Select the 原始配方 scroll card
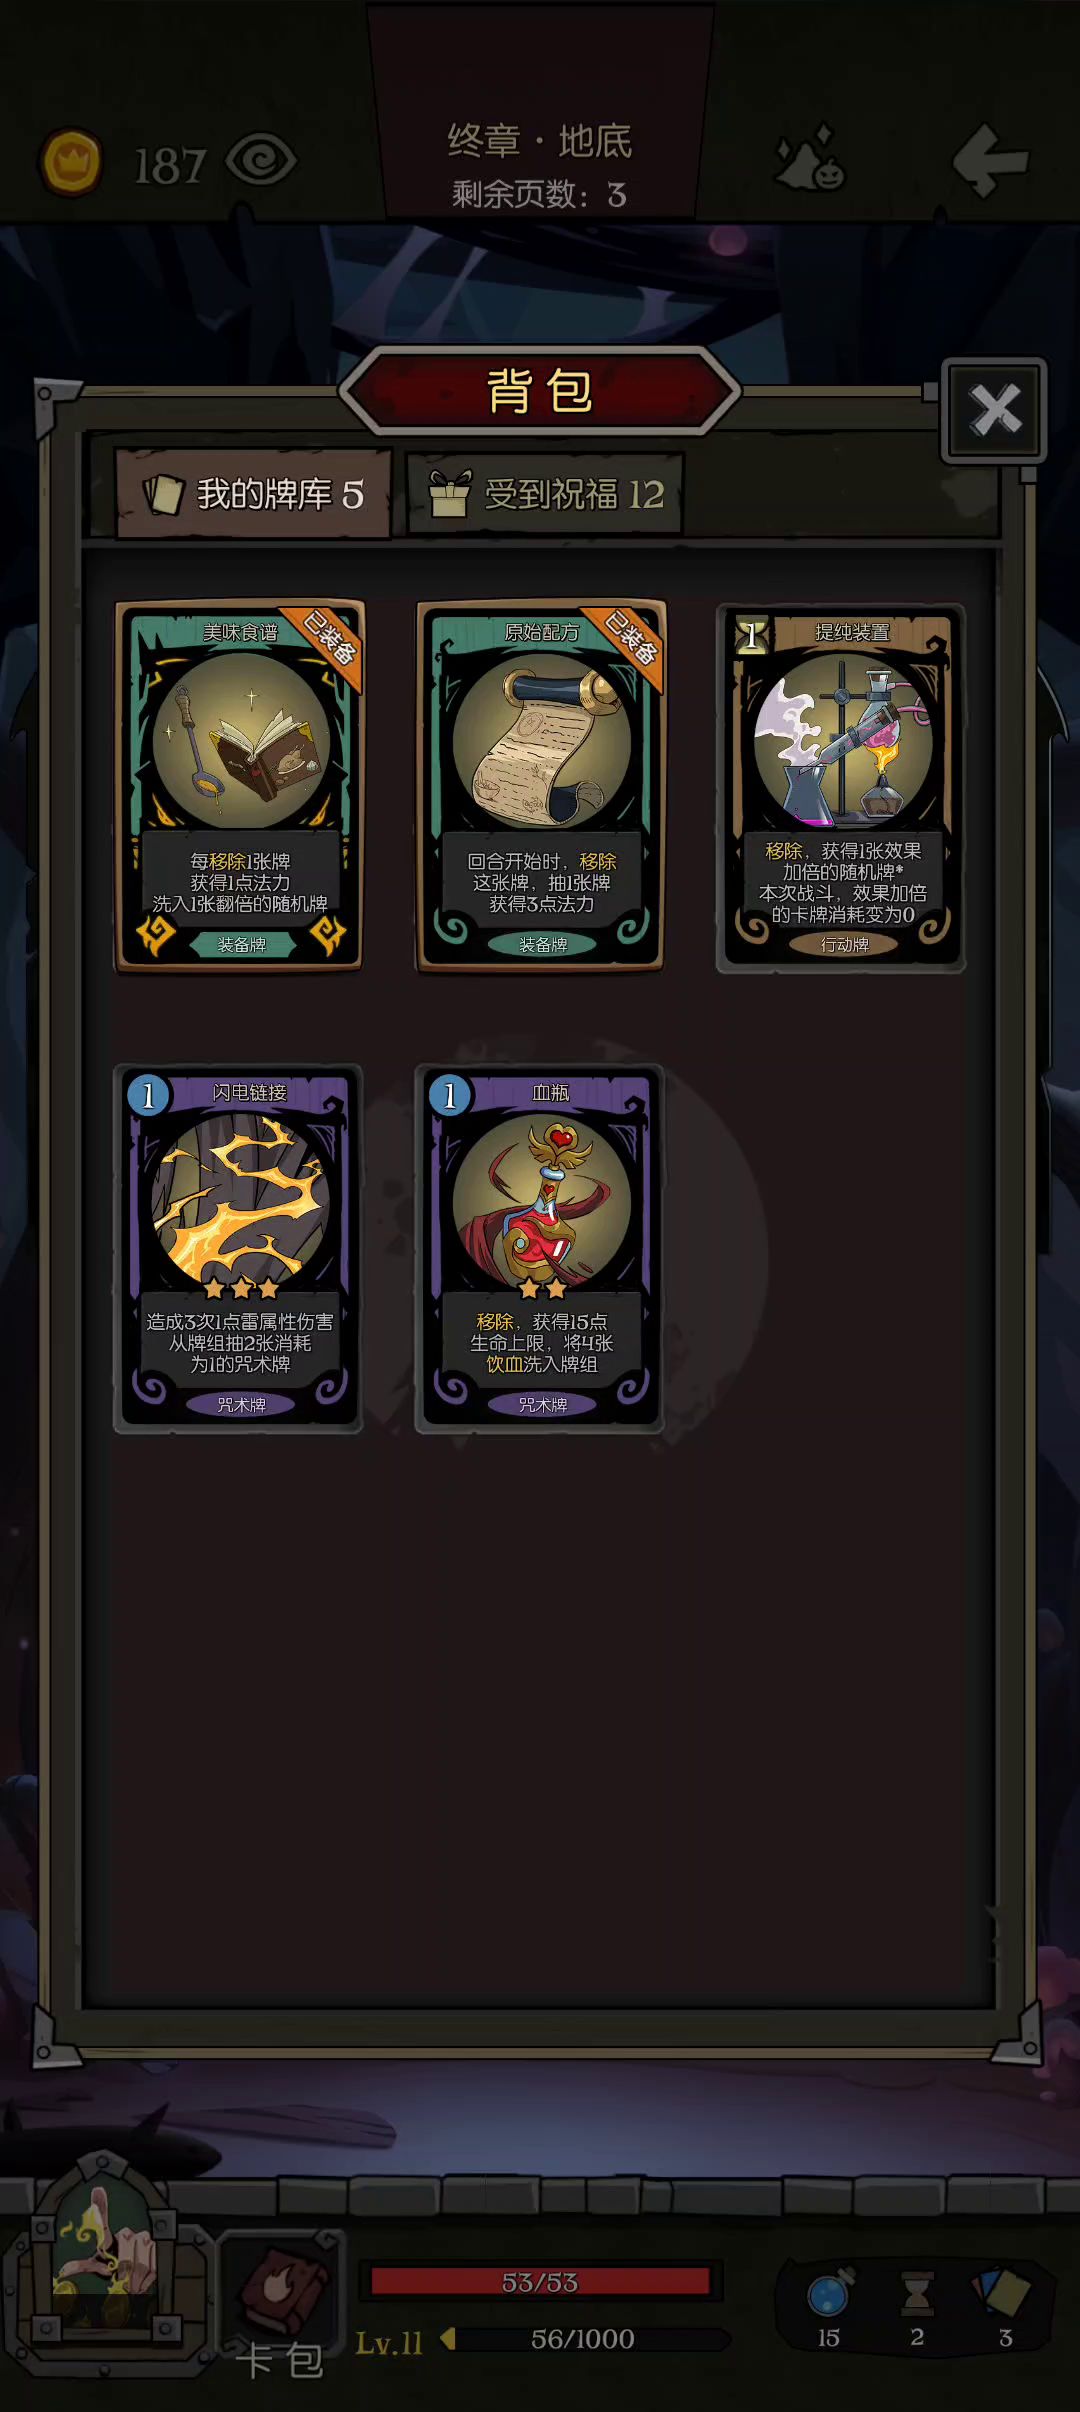The image size is (1080, 2412). (540, 785)
